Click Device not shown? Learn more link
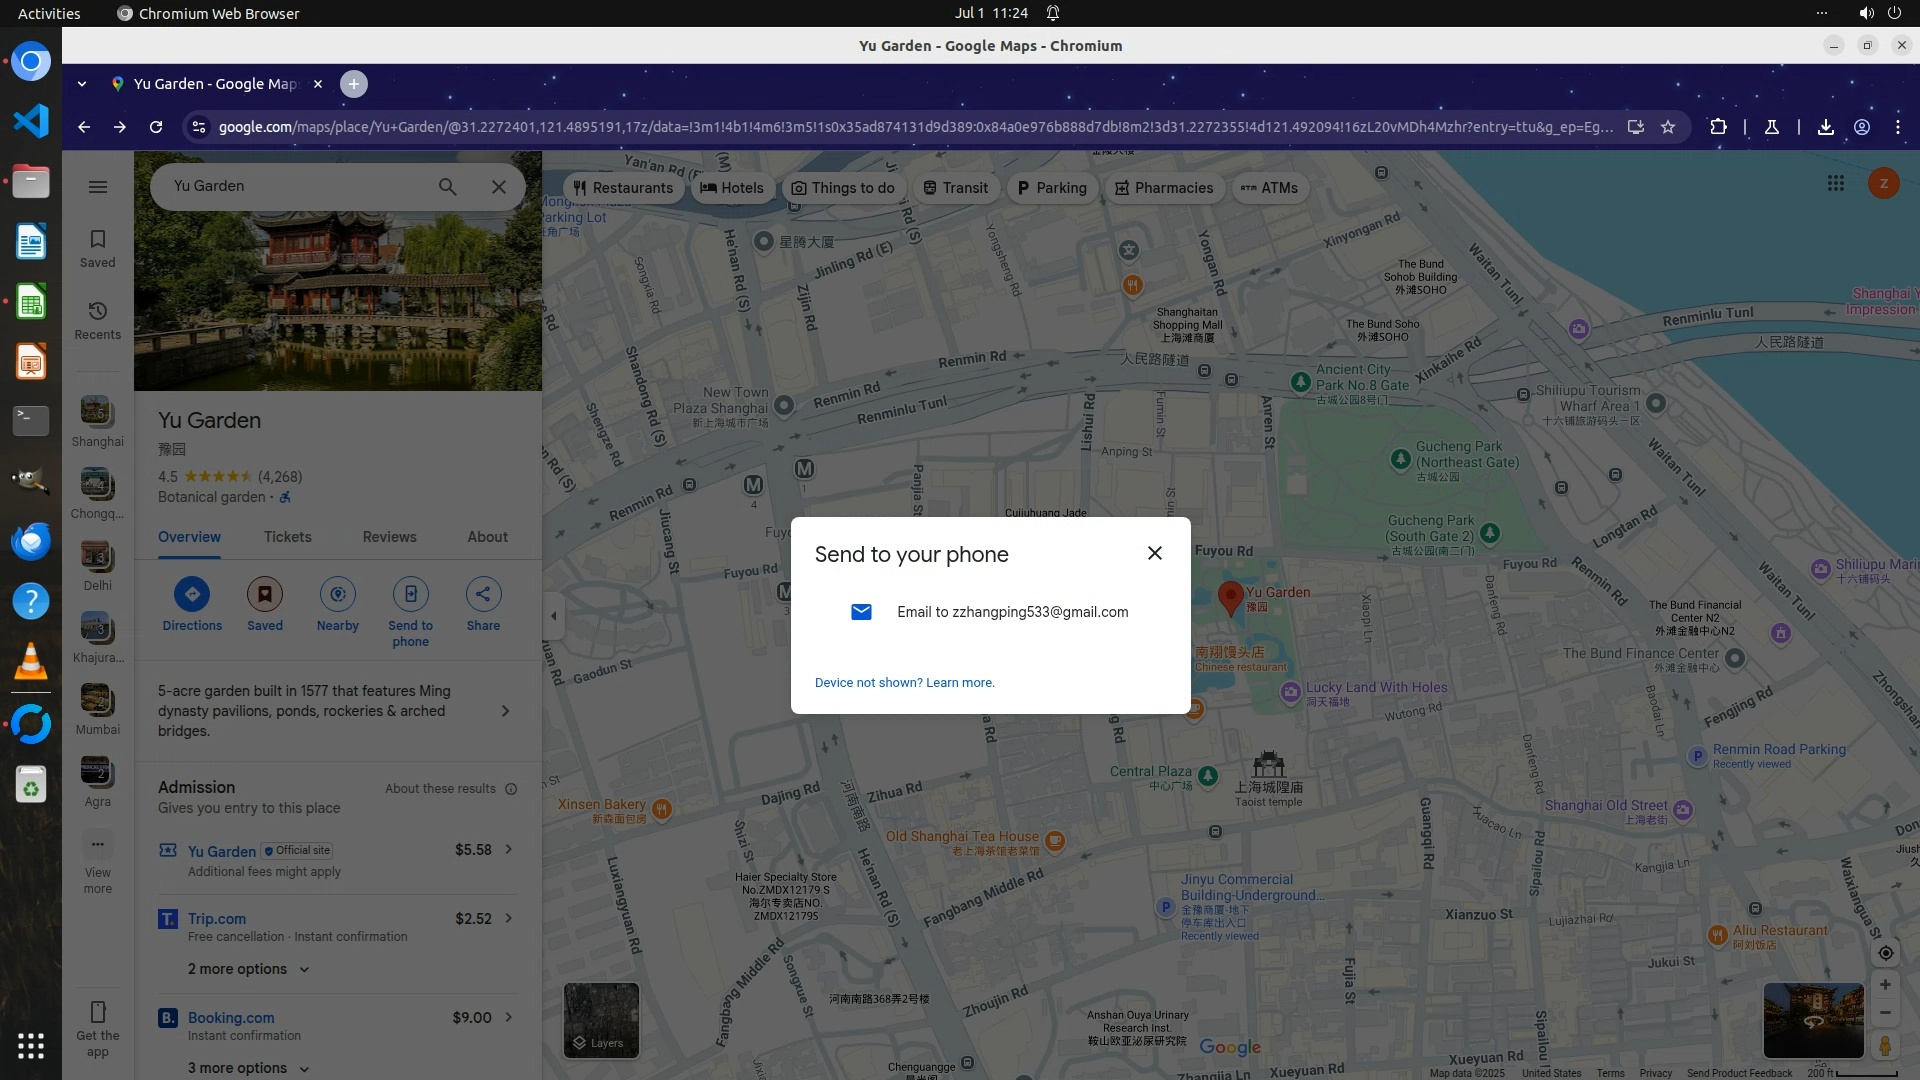 pos(904,683)
